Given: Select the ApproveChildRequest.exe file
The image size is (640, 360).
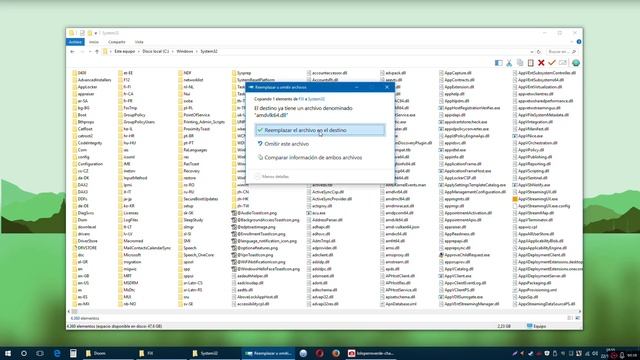Looking at the screenshot, I should pyautogui.click(x=464, y=255).
